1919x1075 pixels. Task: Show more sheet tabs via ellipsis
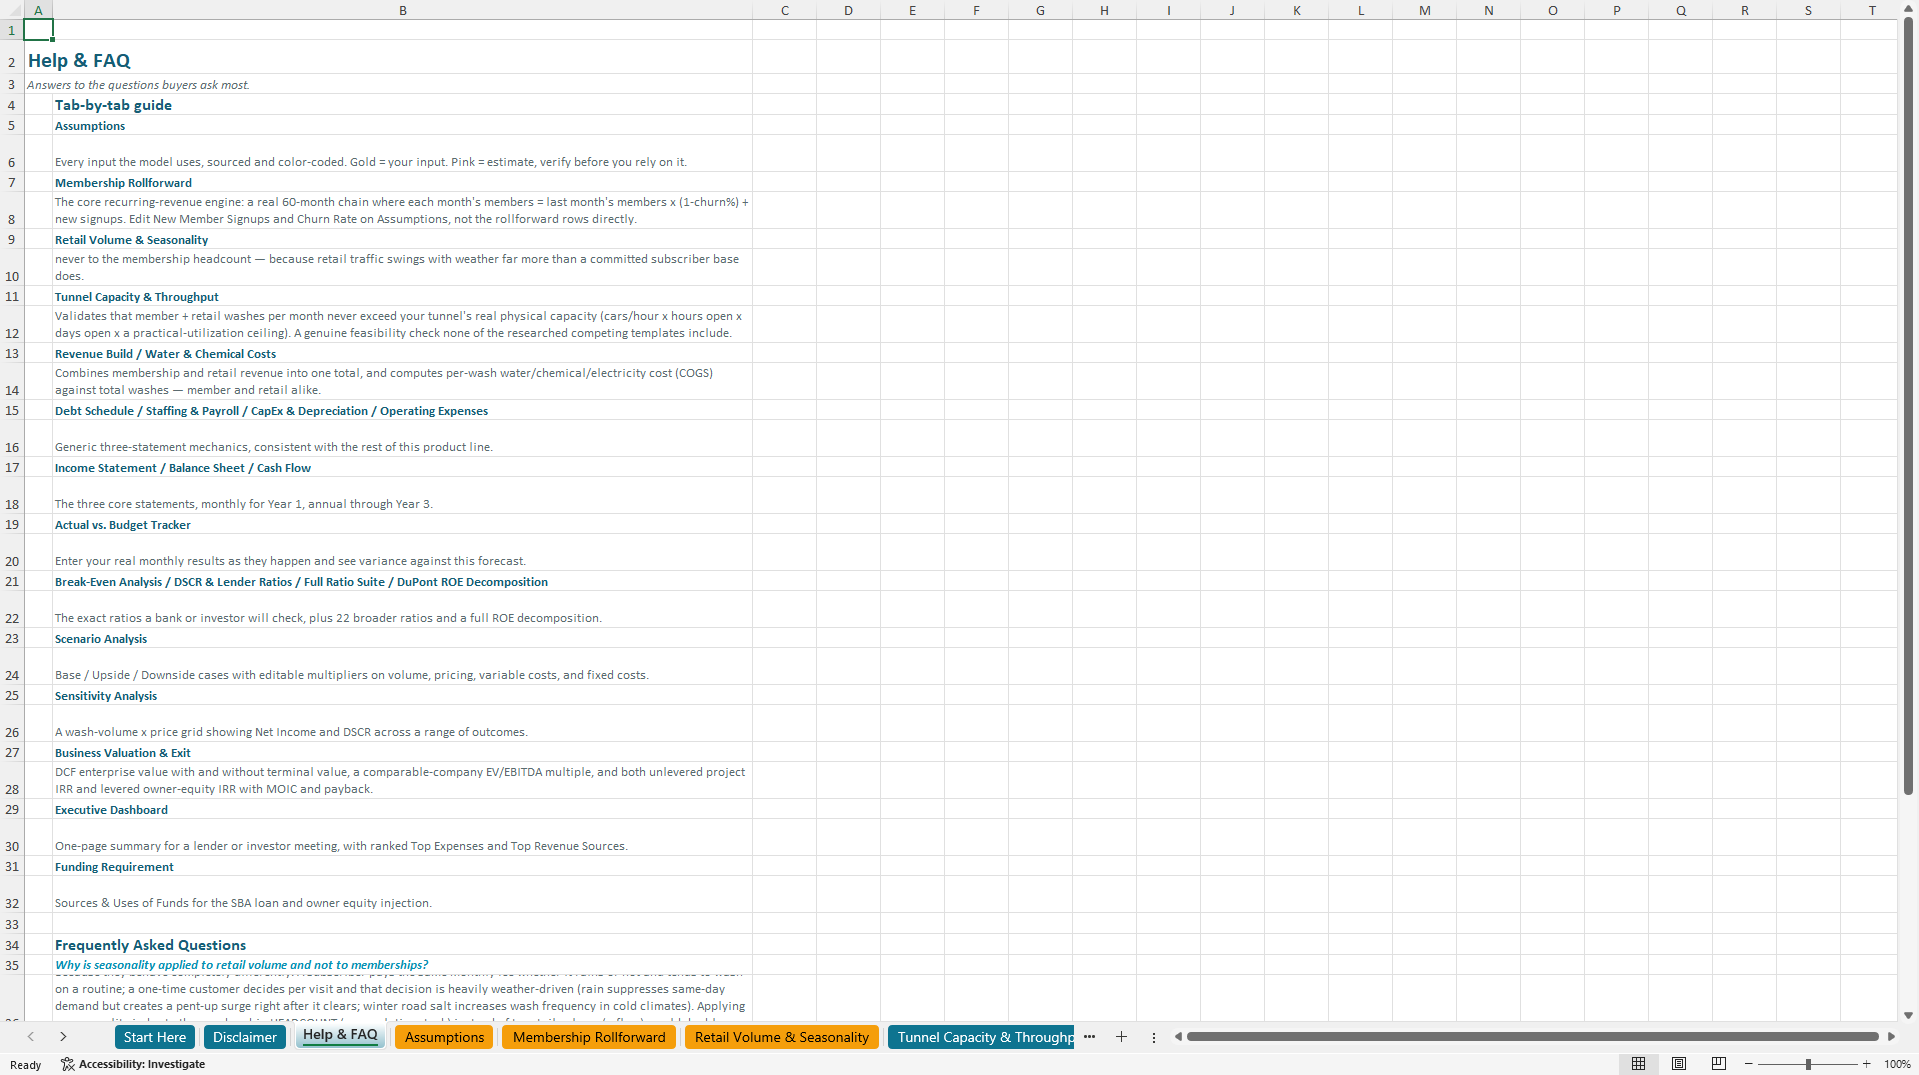pos(1089,1037)
